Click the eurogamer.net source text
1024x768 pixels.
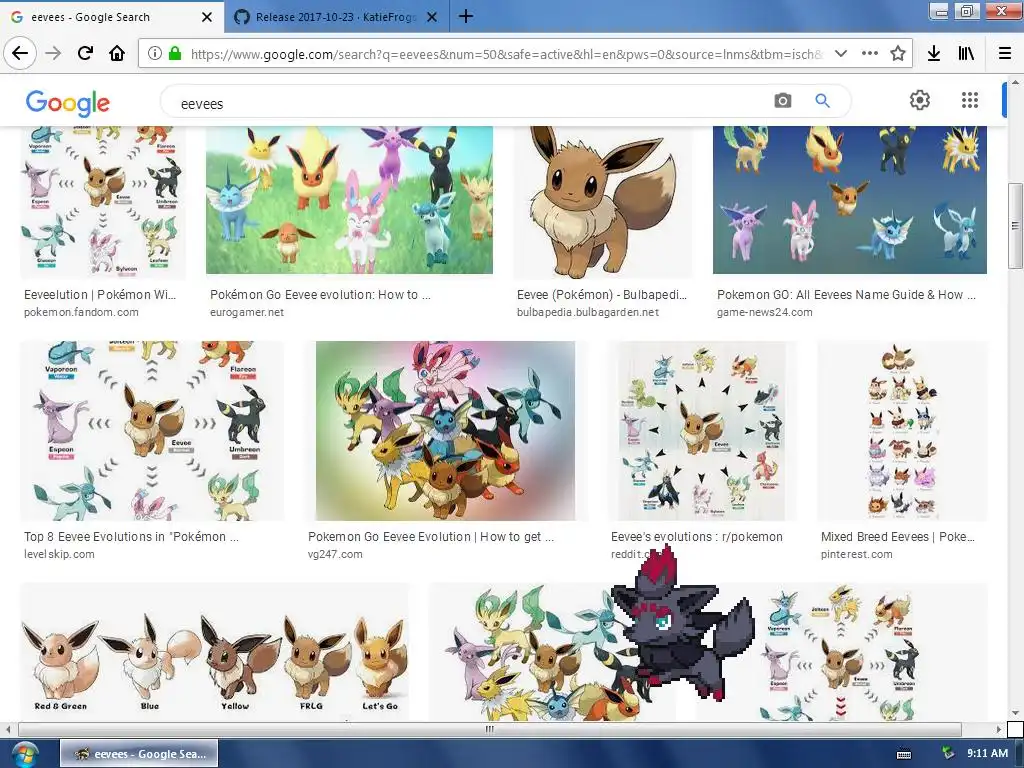pos(247,312)
